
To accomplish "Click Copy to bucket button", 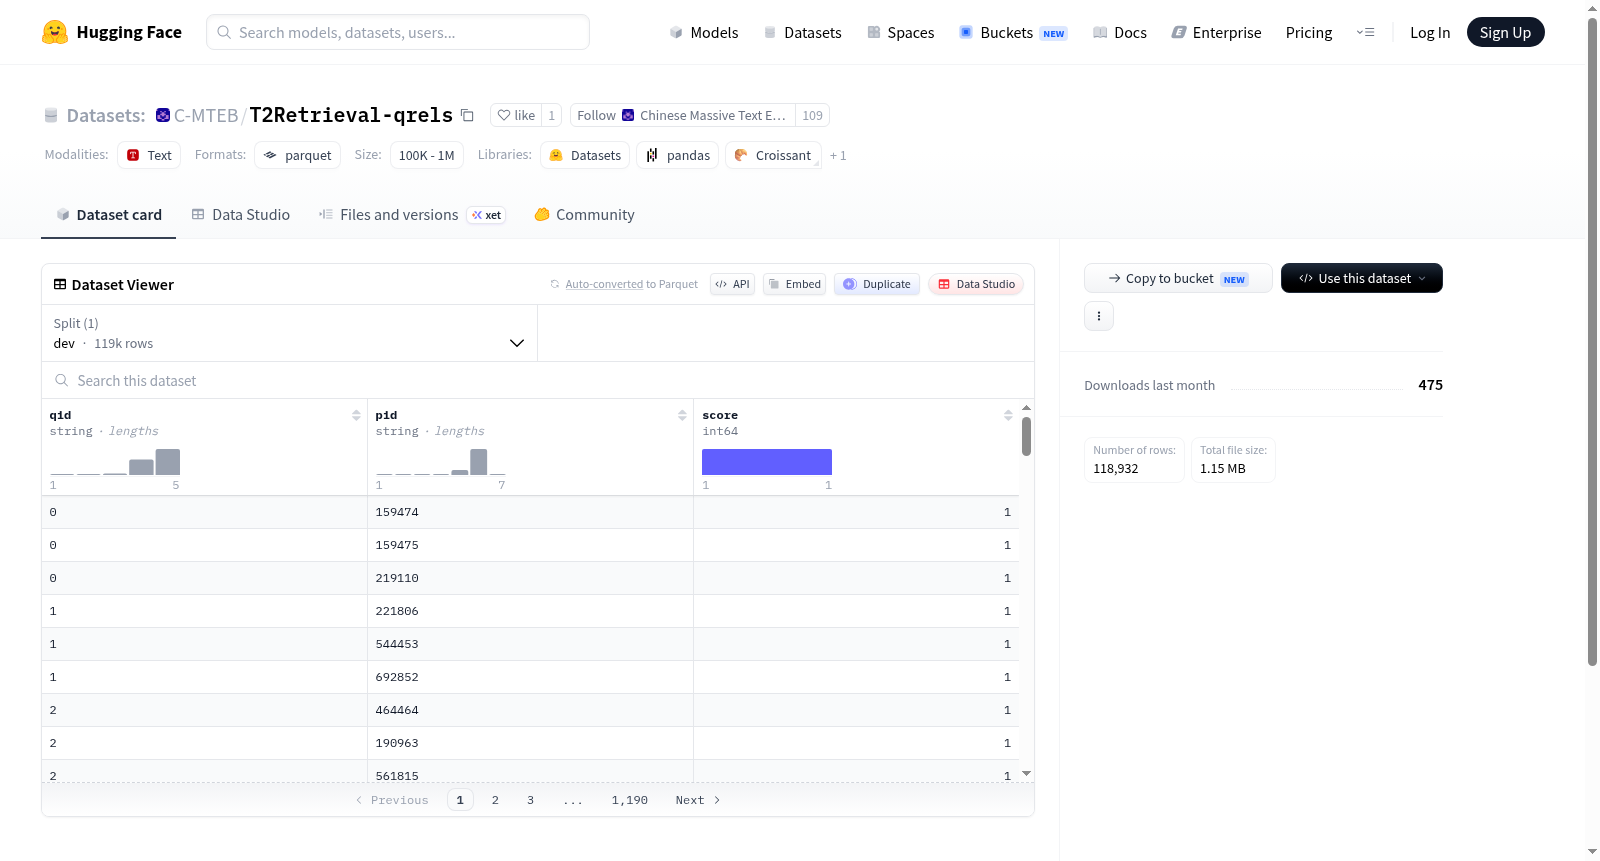I will pos(1178,278).
